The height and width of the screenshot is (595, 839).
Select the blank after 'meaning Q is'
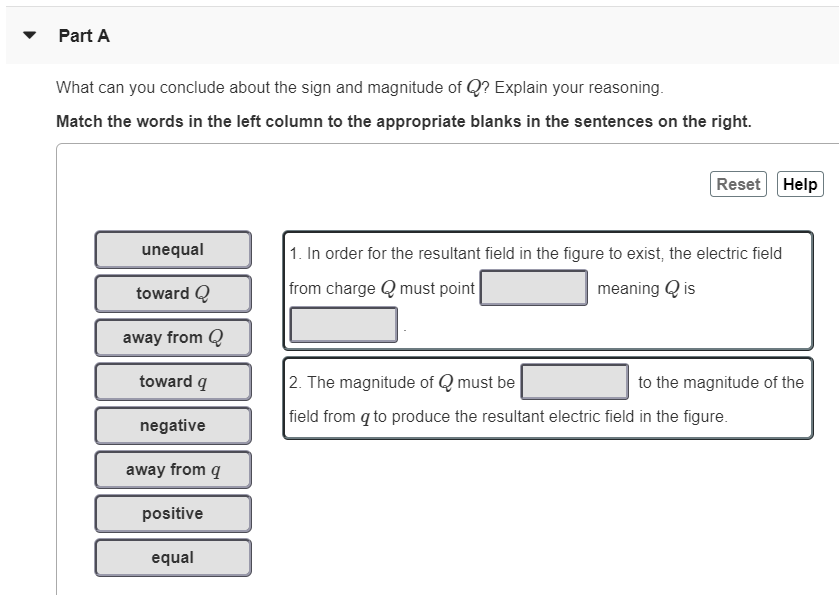343,322
